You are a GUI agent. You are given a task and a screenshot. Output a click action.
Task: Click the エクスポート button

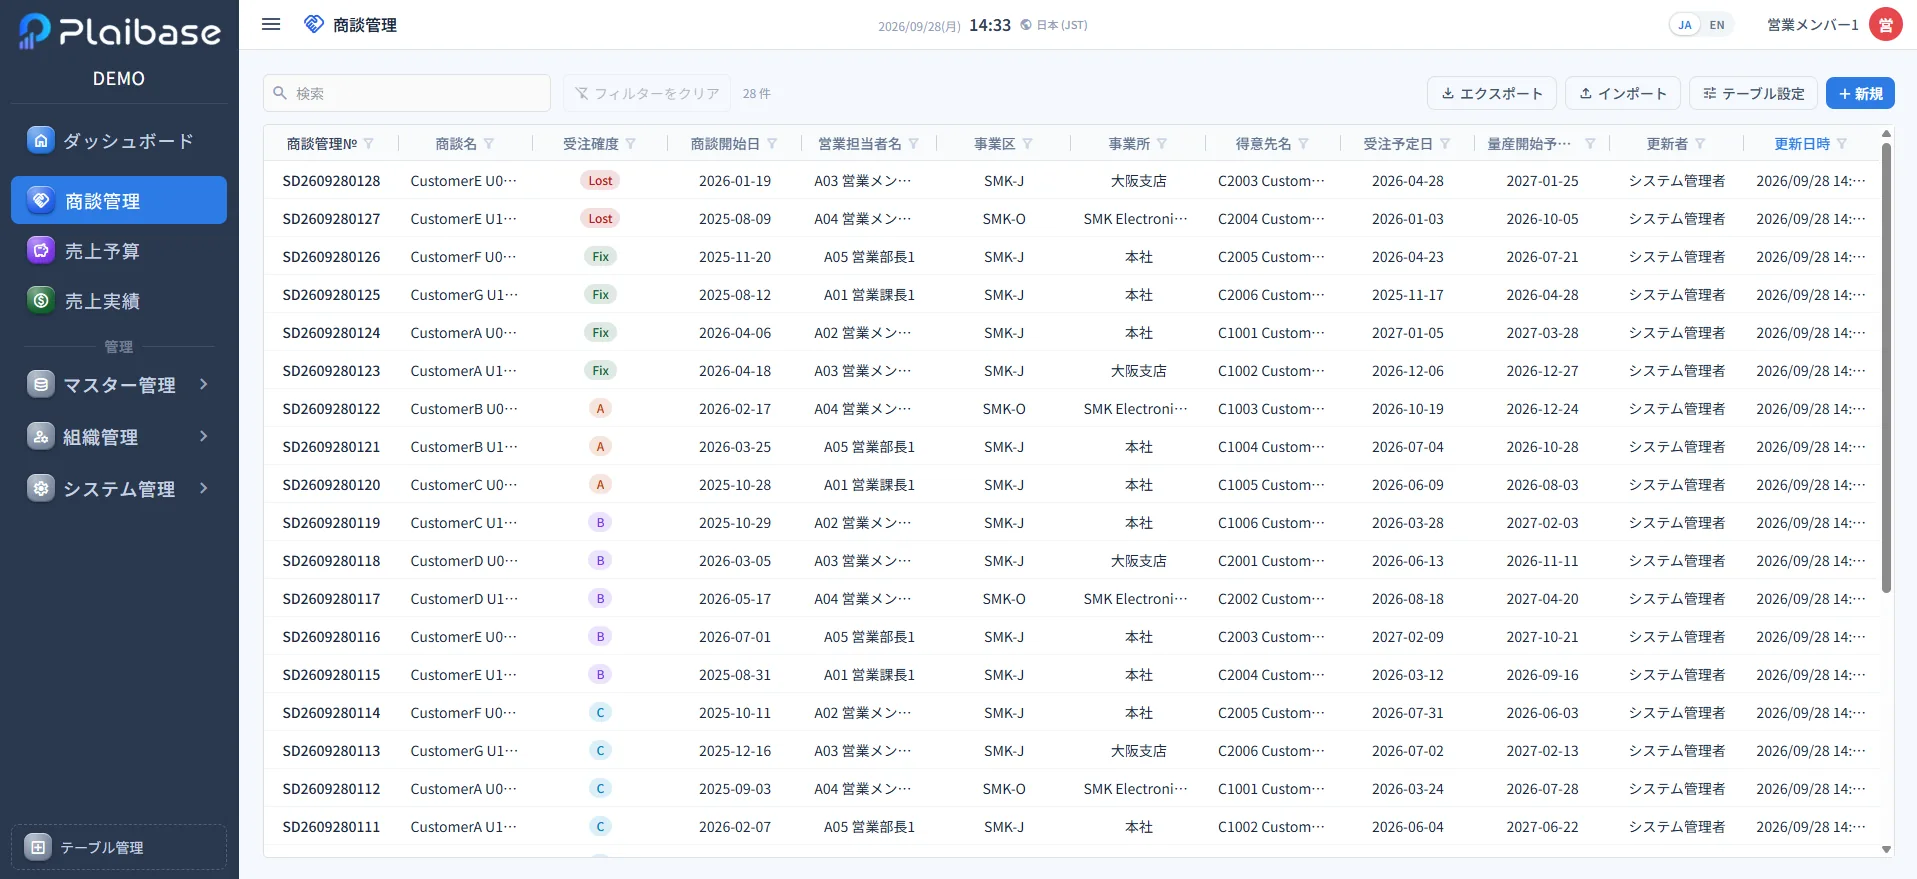(1491, 93)
